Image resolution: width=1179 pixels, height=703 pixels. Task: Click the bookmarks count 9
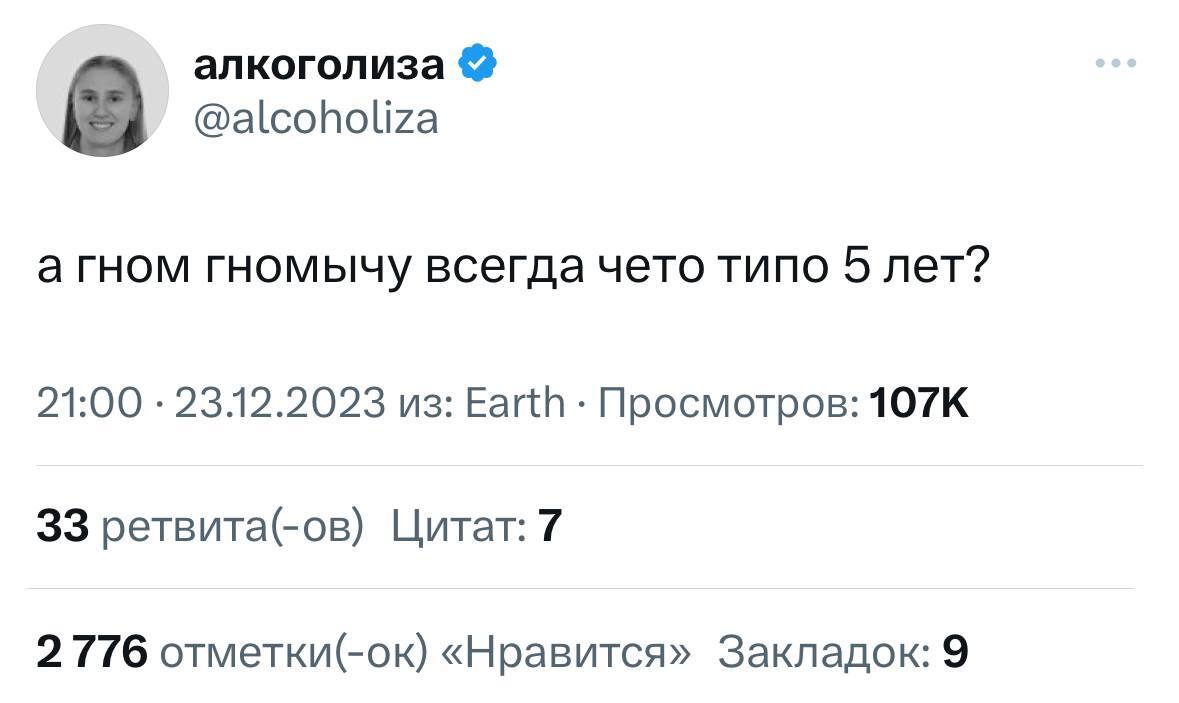tap(955, 652)
